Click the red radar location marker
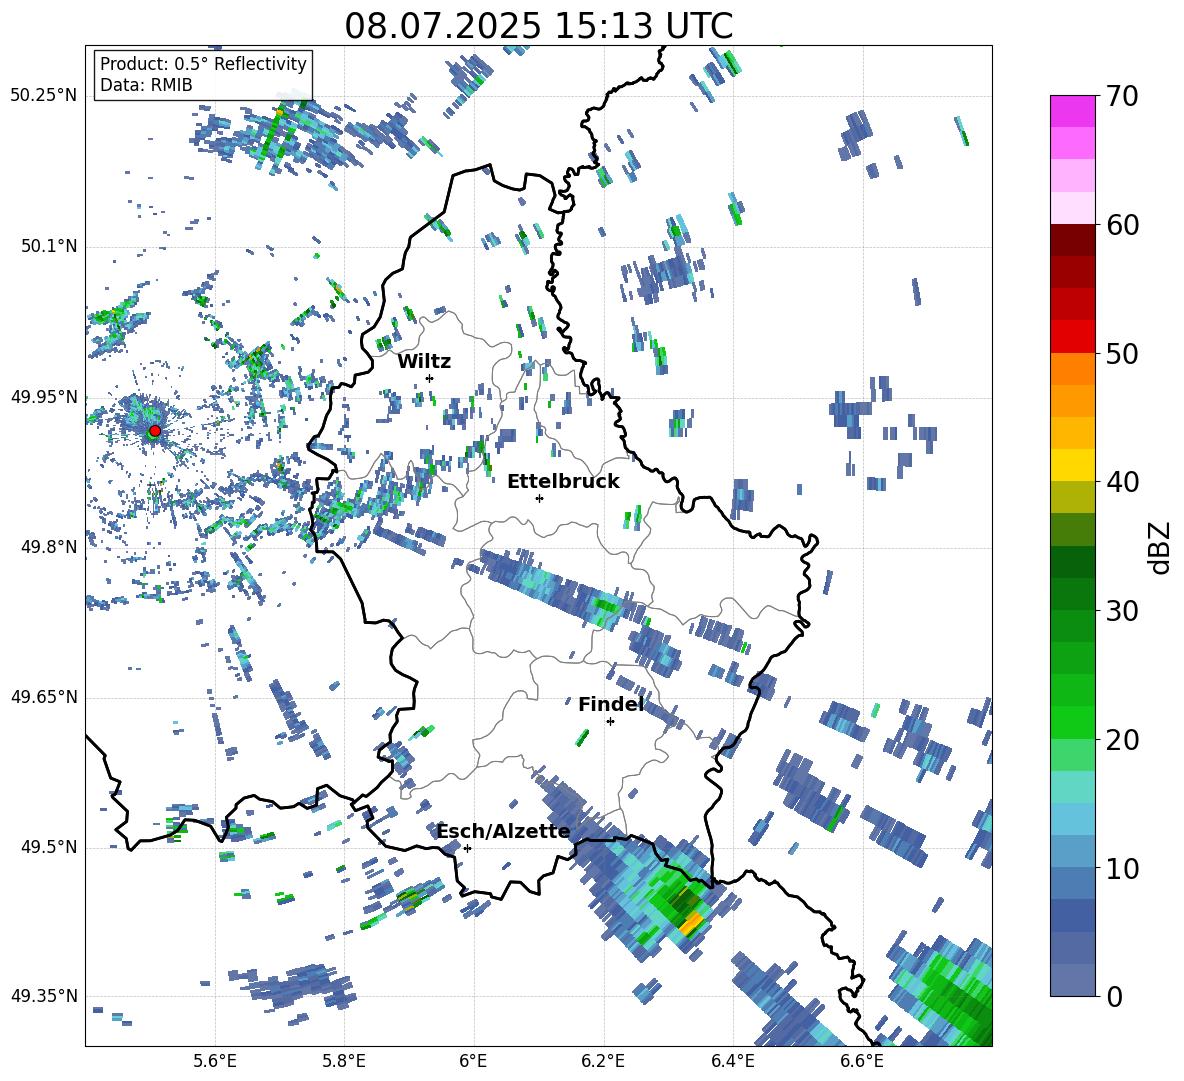 tap(155, 430)
